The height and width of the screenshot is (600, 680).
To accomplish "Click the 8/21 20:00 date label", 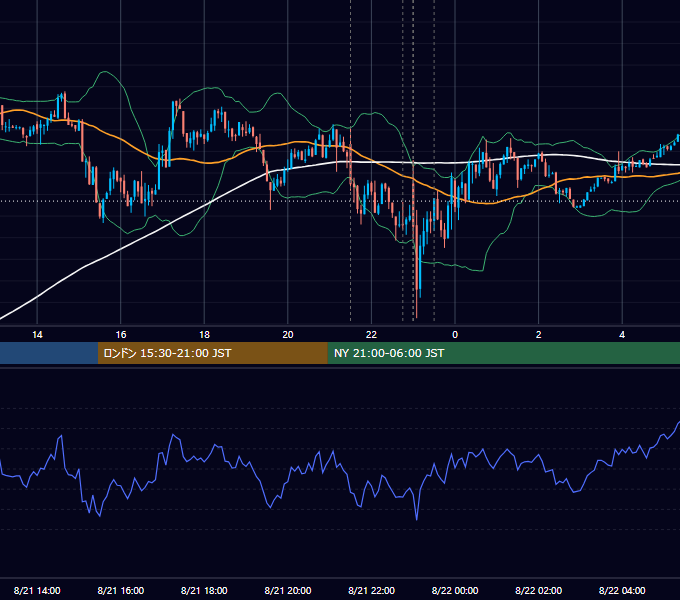I will click(288, 590).
